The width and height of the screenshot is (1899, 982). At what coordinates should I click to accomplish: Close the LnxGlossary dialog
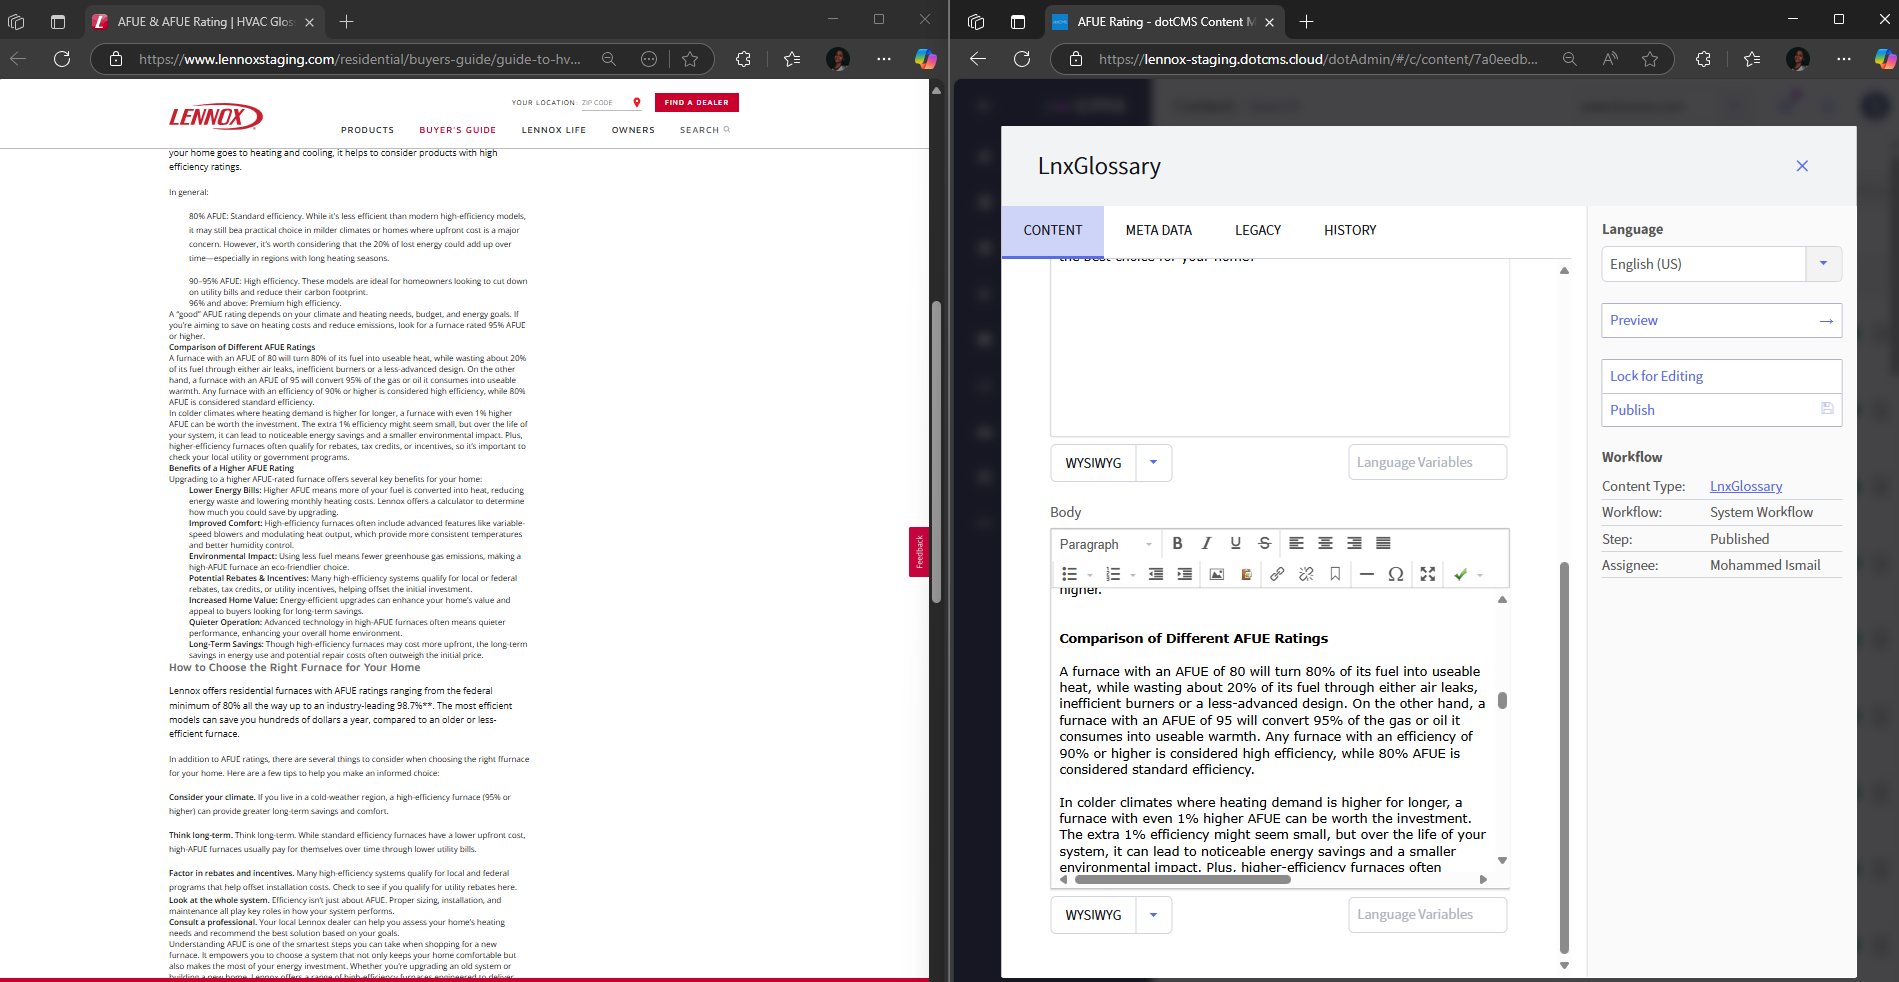1802,166
